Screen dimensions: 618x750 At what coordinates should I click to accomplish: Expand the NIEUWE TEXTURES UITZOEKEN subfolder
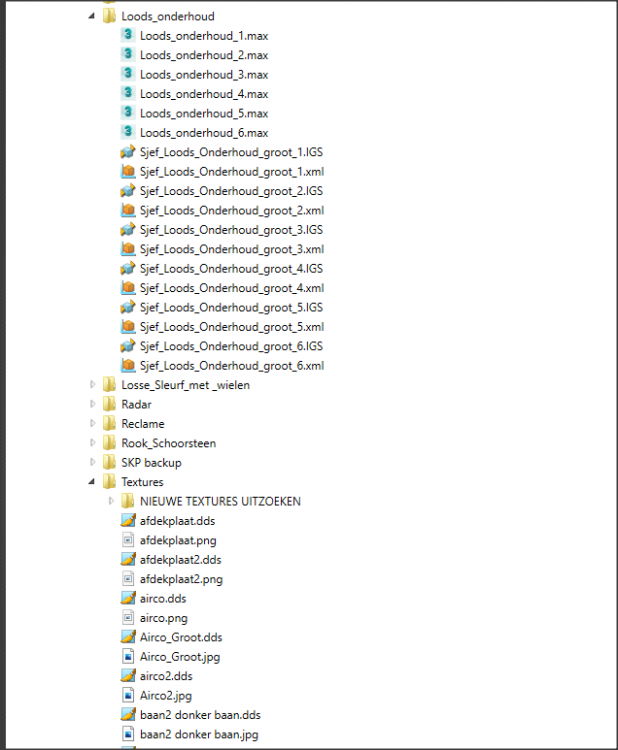tap(111, 501)
